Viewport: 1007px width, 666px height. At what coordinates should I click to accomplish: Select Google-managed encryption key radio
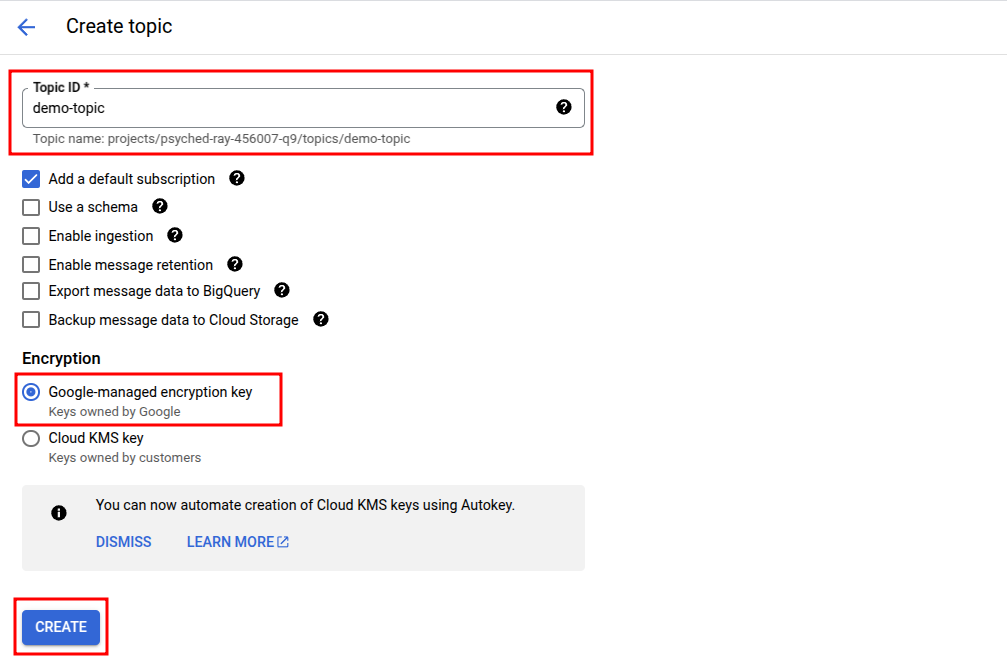tap(31, 392)
